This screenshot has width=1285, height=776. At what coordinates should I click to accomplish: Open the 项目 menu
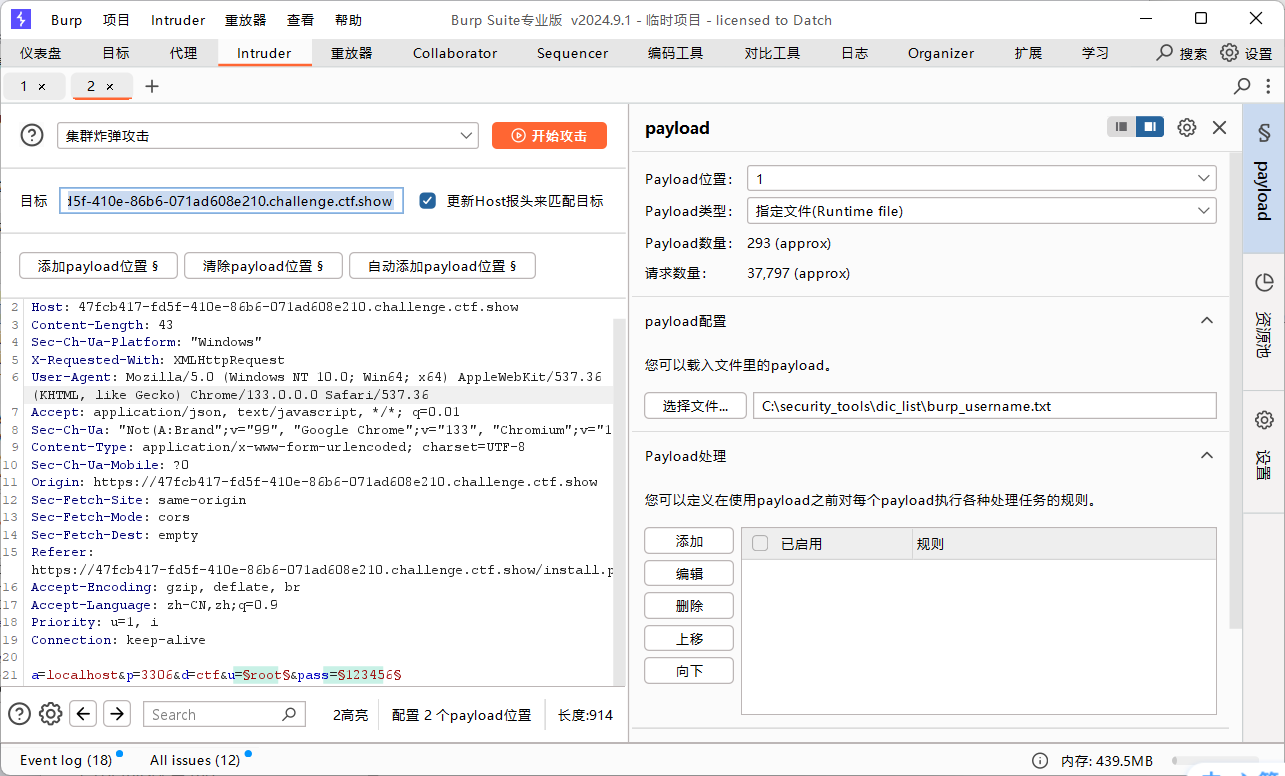(116, 20)
